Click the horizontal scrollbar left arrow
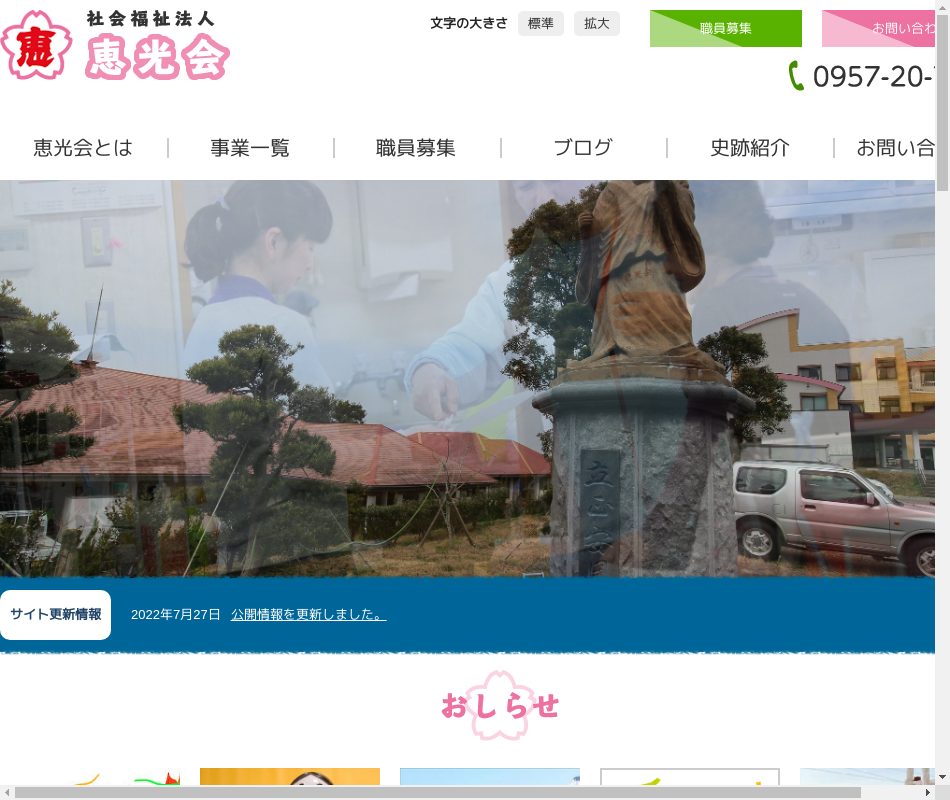Viewport: 950px width, 800px height. click(7, 792)
